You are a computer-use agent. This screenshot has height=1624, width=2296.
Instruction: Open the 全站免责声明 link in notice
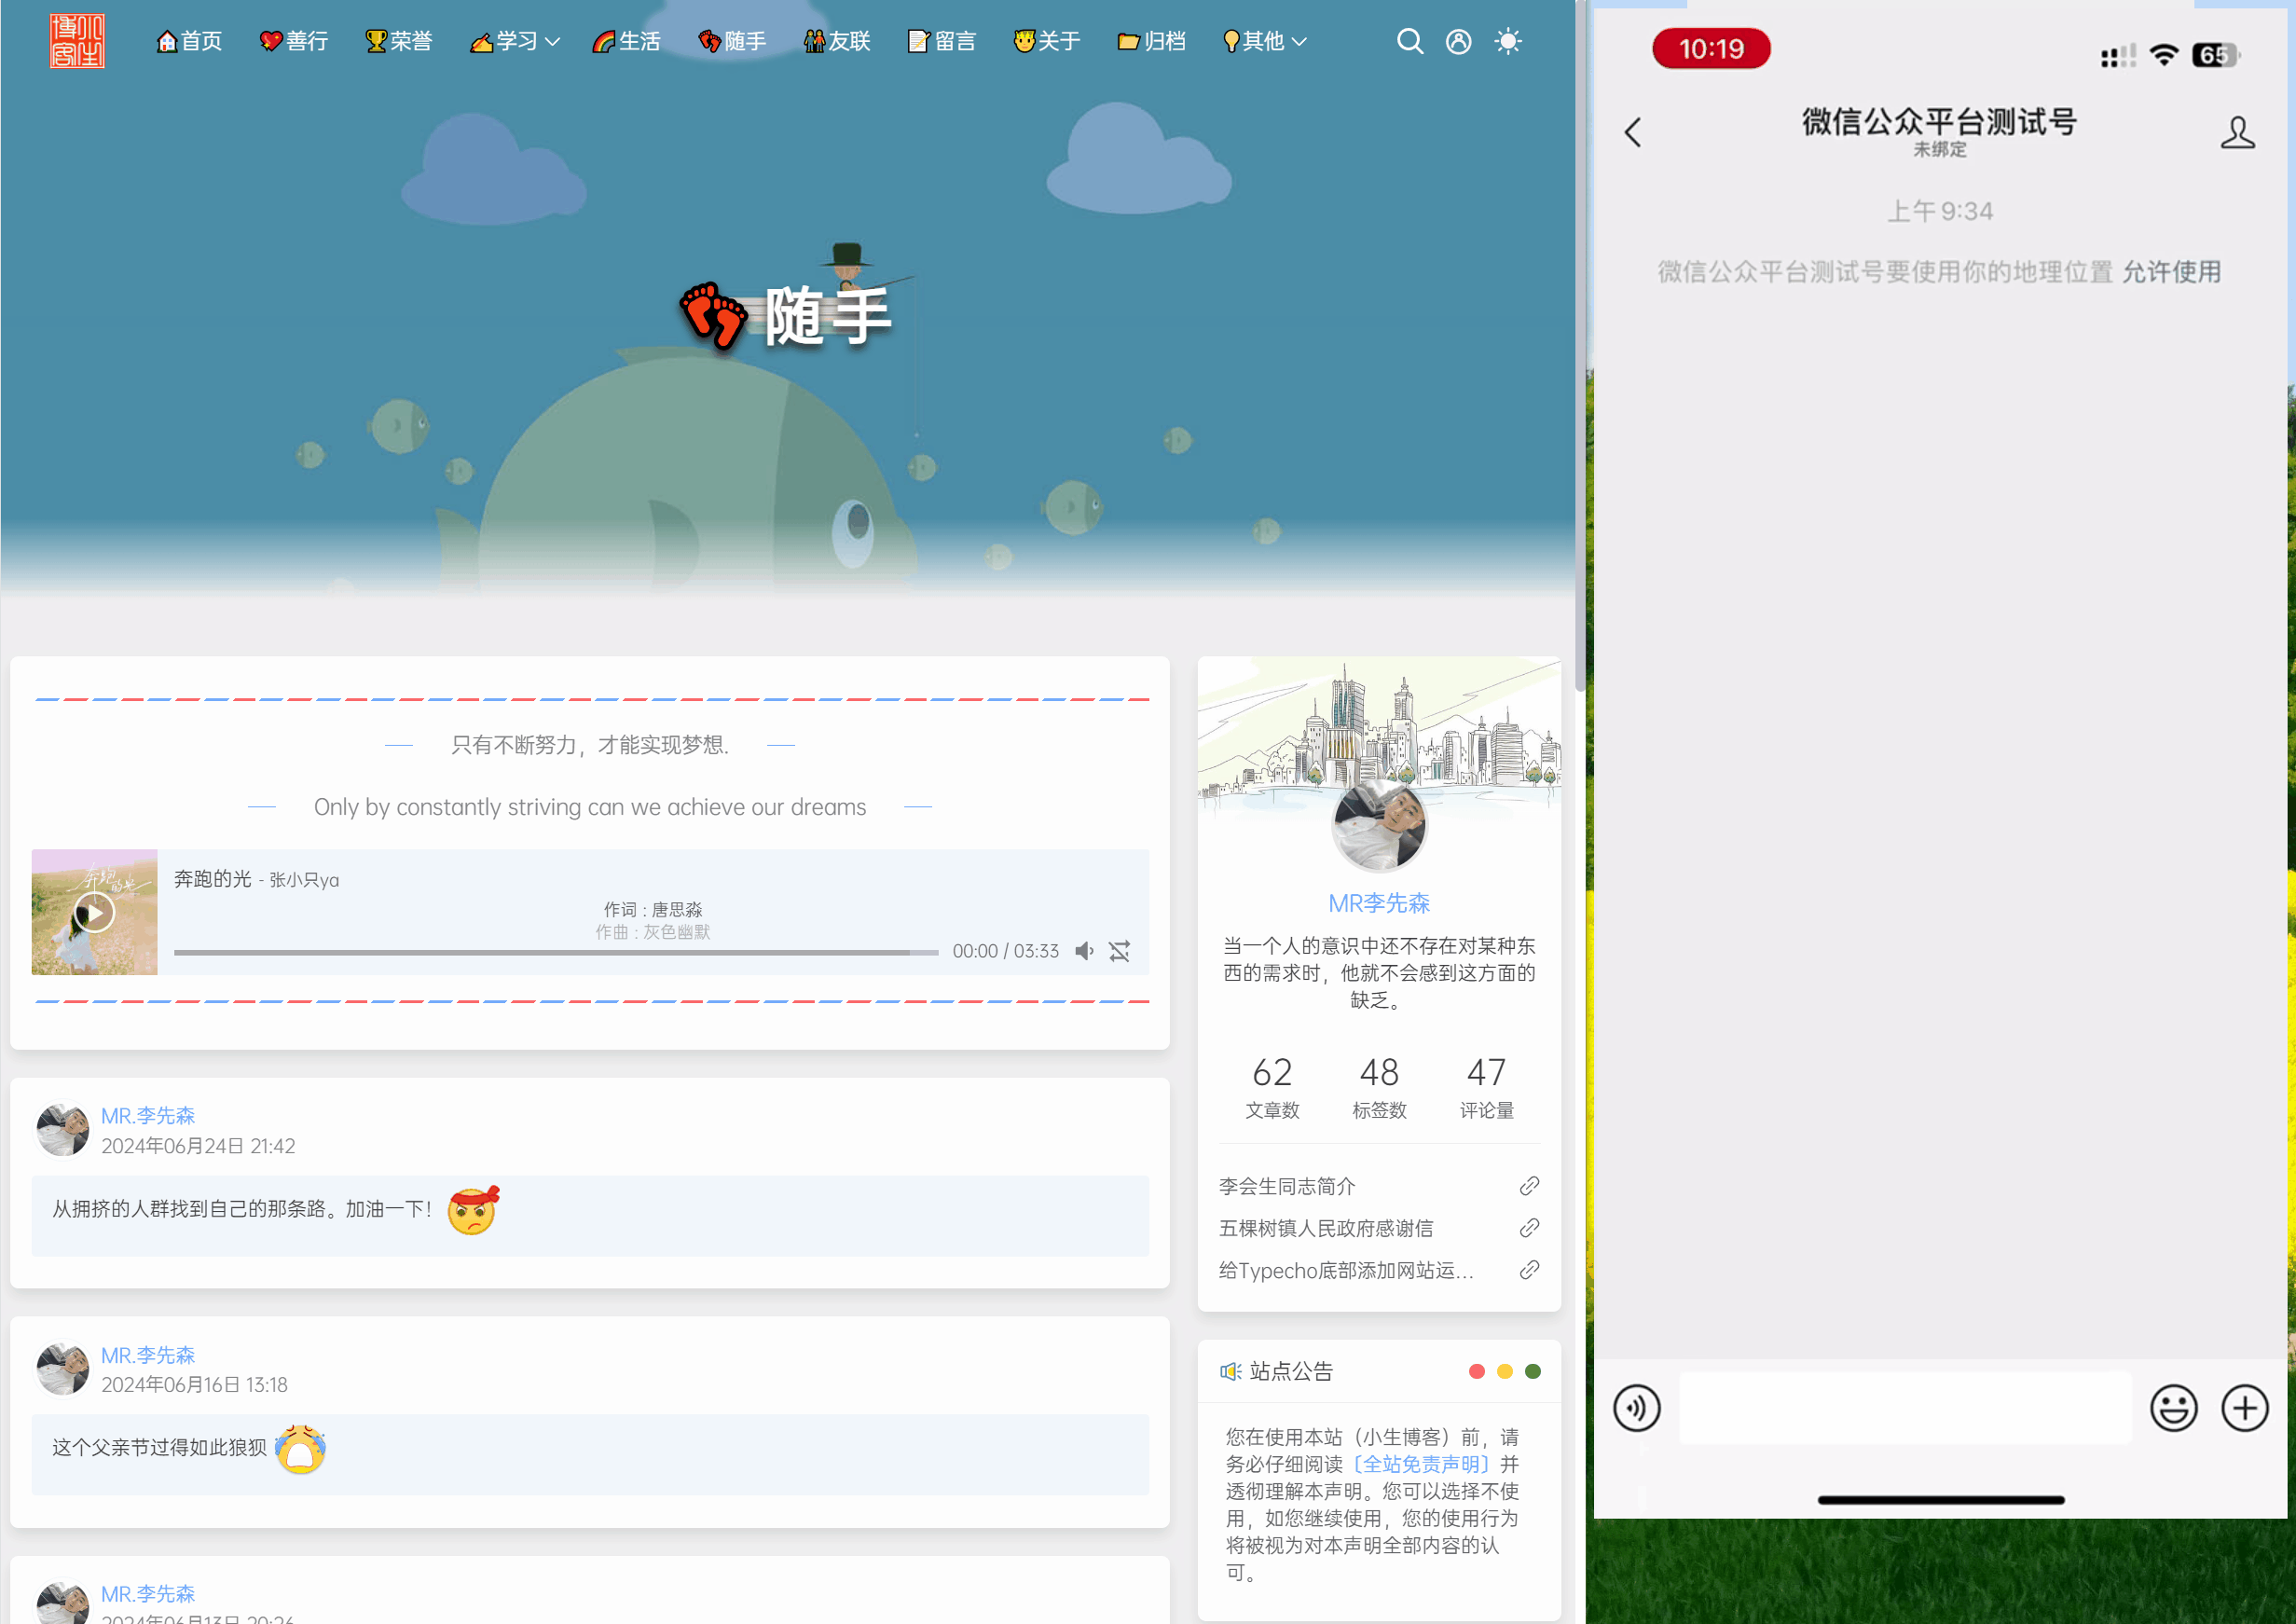click(1421, 1464)
